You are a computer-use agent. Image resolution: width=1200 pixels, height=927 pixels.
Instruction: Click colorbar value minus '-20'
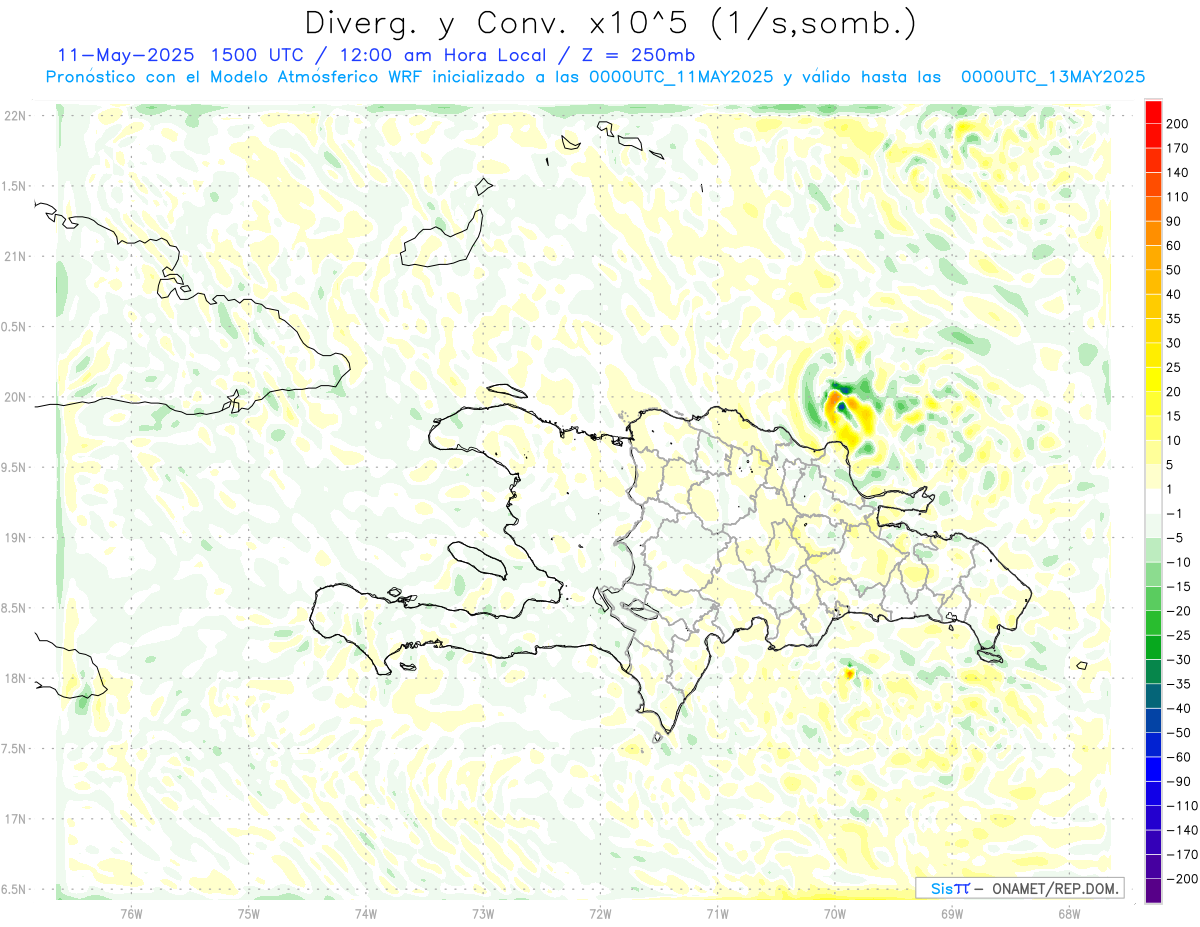[x=1178, y=611]
